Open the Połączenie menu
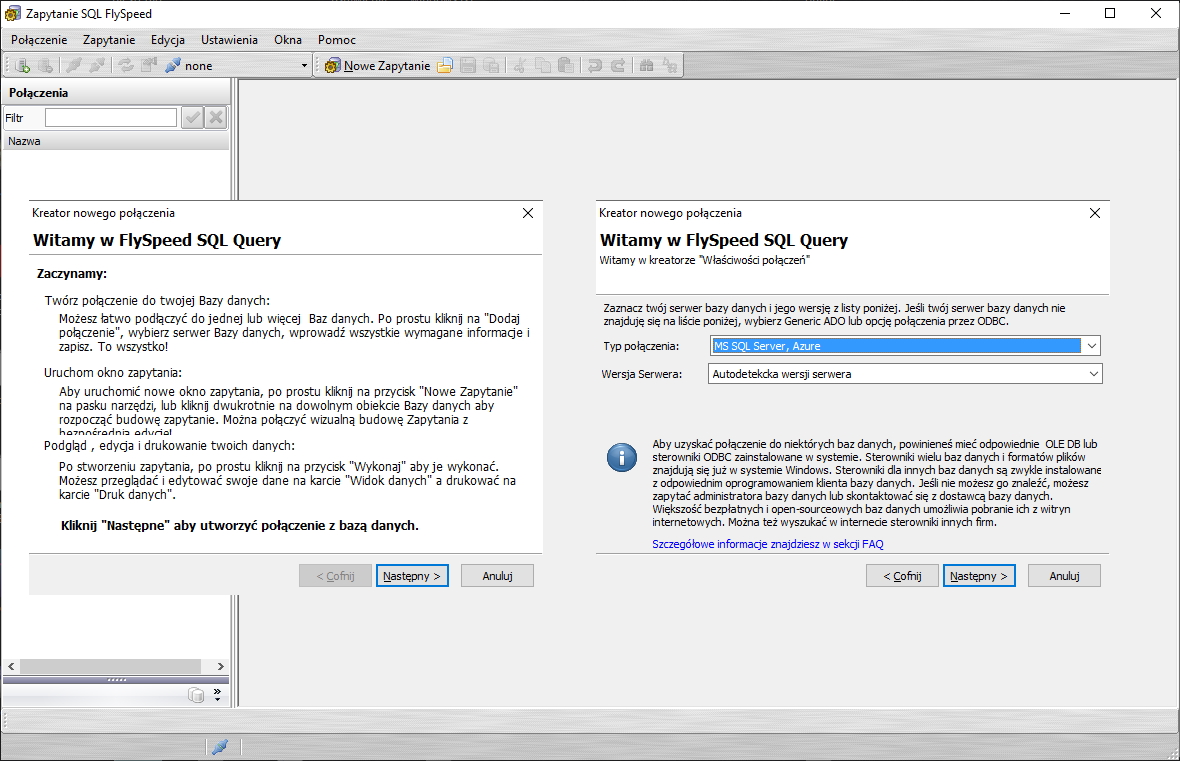Image resolution: width=1180 pixels, height=761 pixels. tap(39, 40)
